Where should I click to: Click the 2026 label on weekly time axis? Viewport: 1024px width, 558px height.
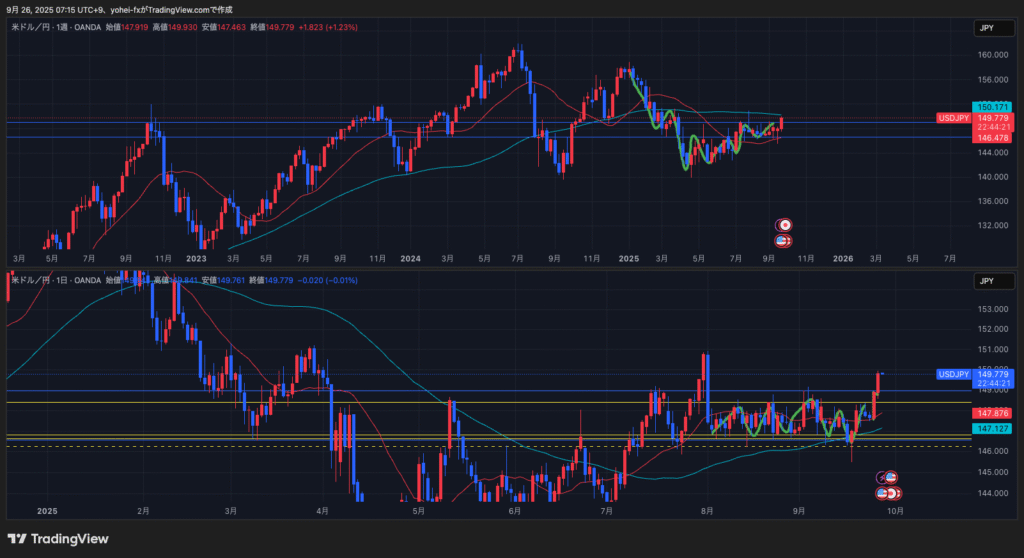(843, 258)
